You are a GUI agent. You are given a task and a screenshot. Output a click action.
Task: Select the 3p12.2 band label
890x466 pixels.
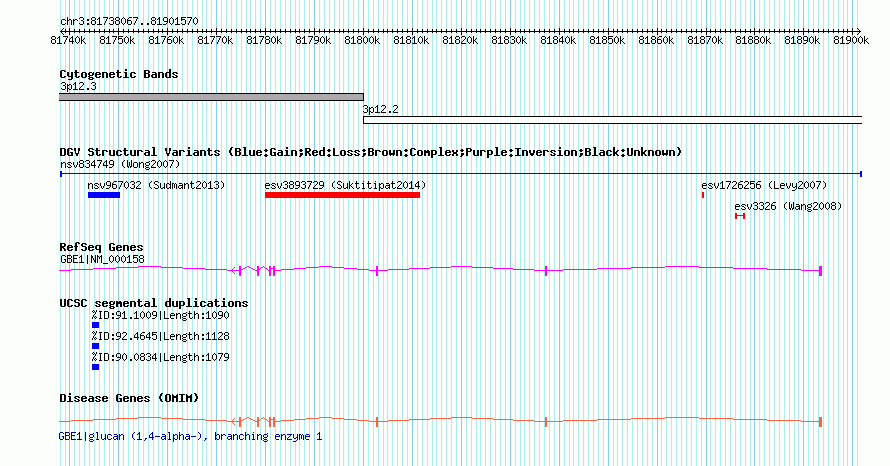click(380, 109)
